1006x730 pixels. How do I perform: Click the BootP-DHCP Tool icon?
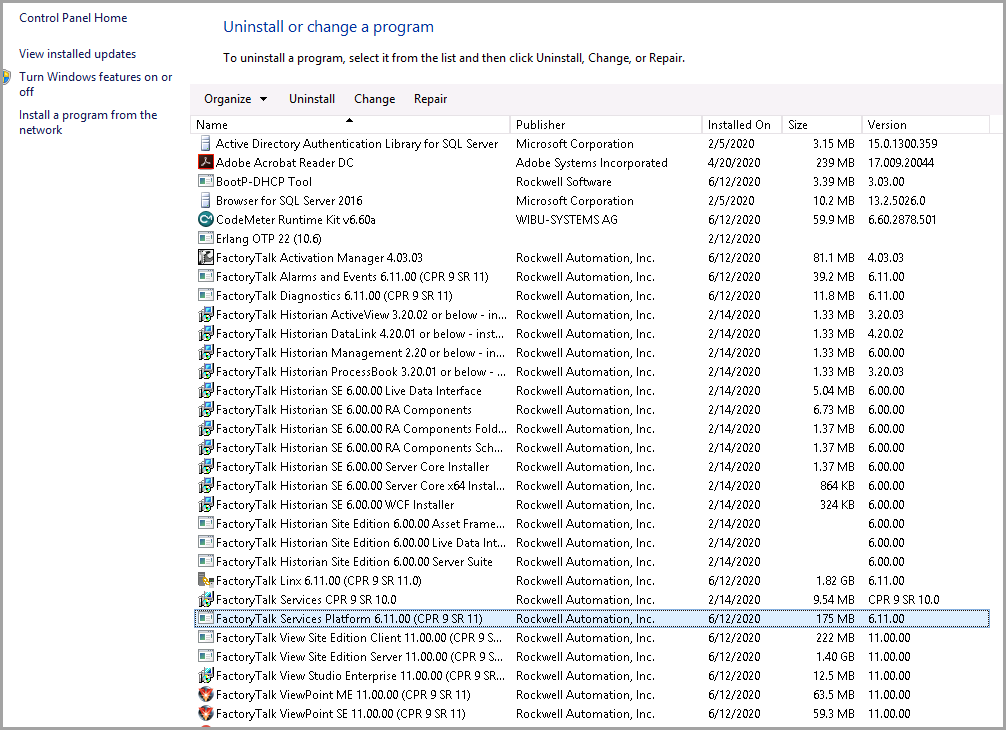[x=205, y=182]
